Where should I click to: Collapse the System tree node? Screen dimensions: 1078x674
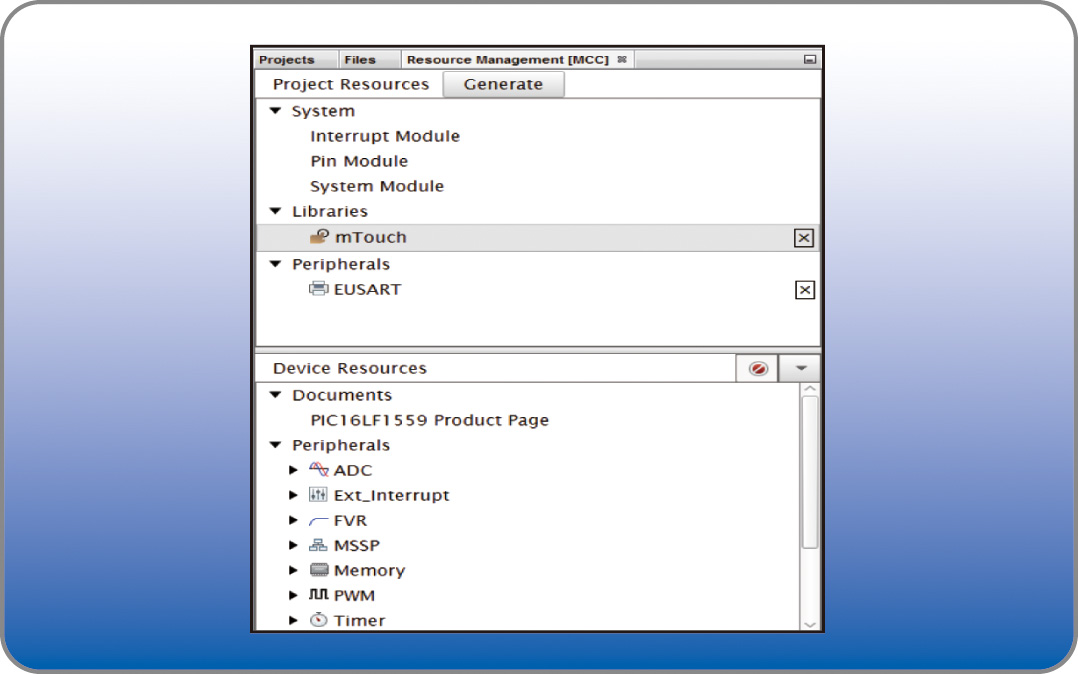276,111
